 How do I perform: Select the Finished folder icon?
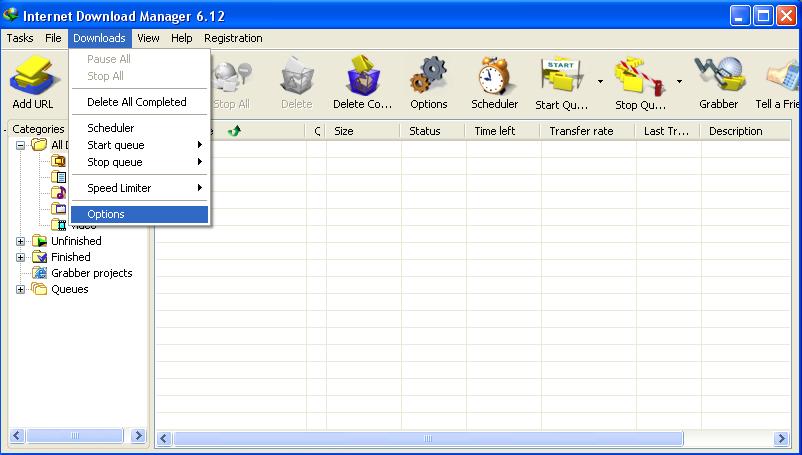39,257
